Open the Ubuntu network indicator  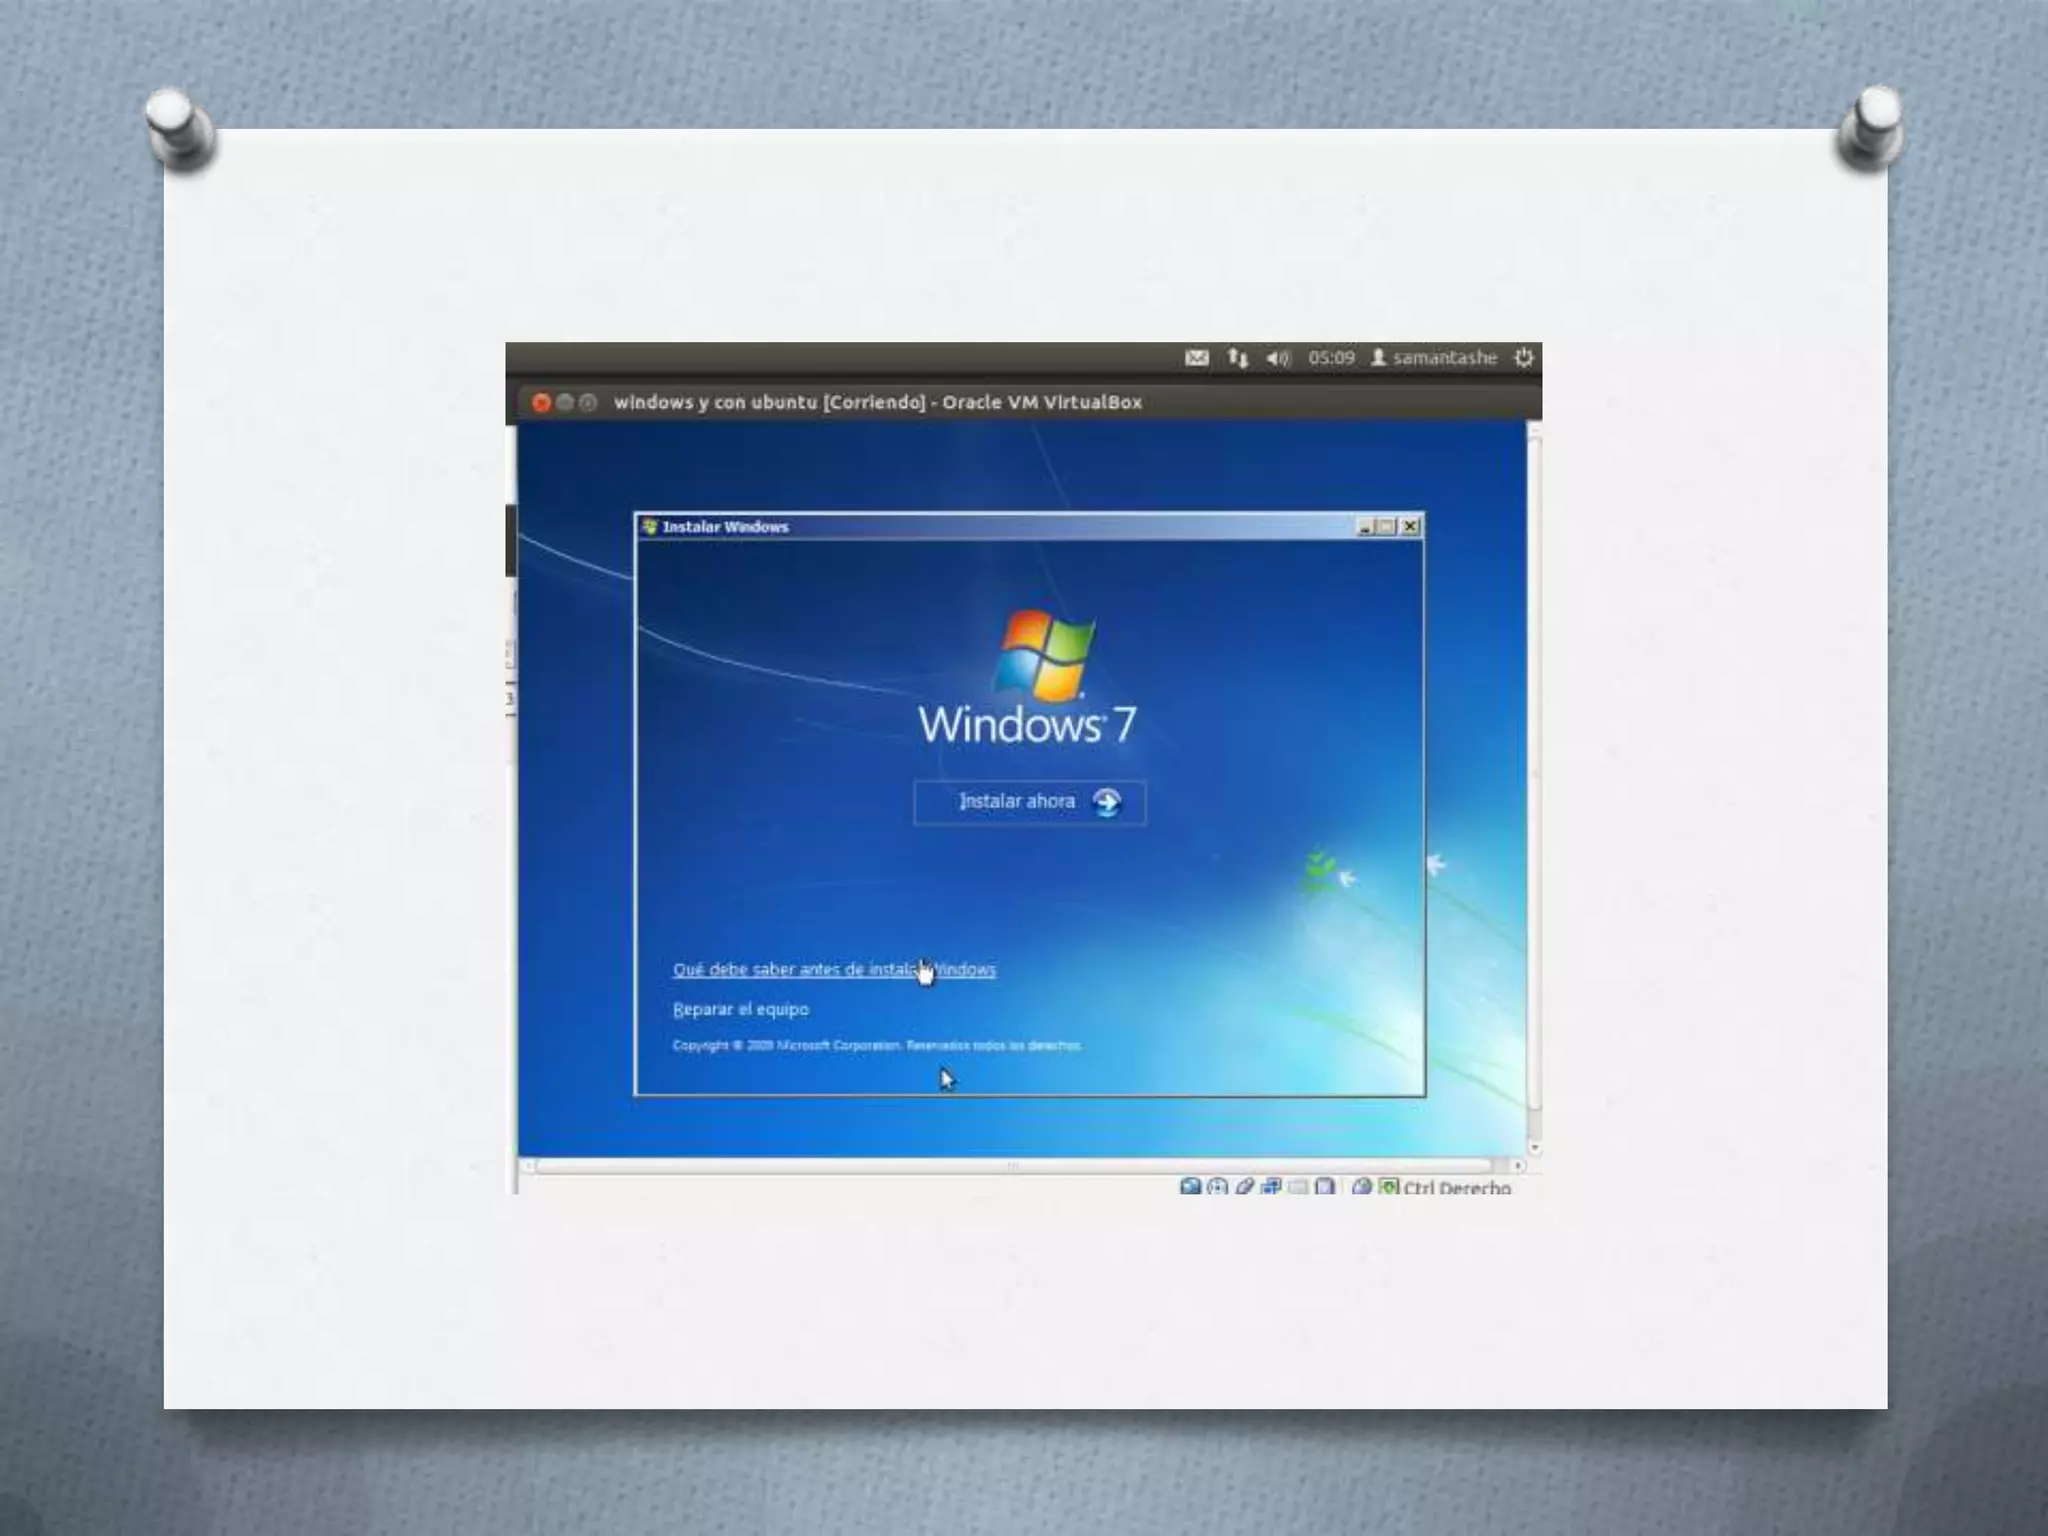click(1238, 358)
